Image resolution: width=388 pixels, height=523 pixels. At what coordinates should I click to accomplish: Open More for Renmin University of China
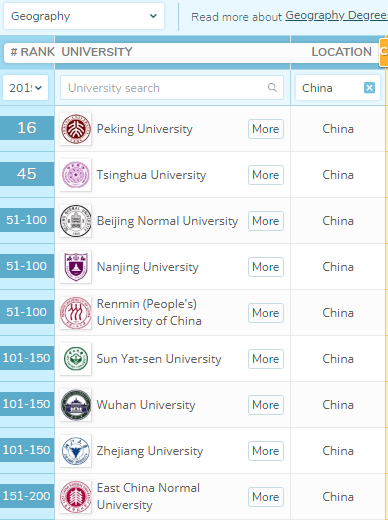click(x=266, y=313)
